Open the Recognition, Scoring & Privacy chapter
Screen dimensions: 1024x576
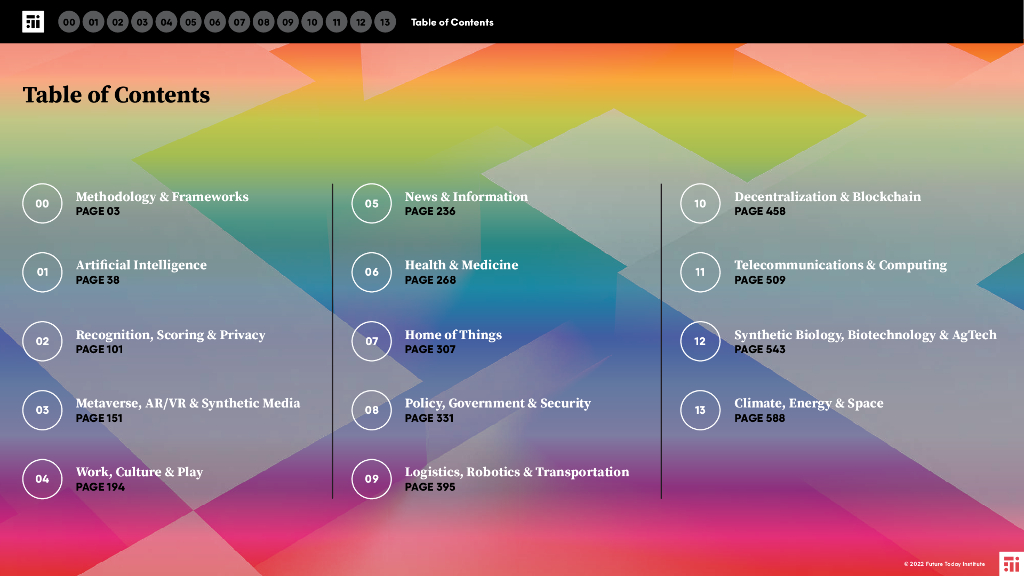point(170,335)
